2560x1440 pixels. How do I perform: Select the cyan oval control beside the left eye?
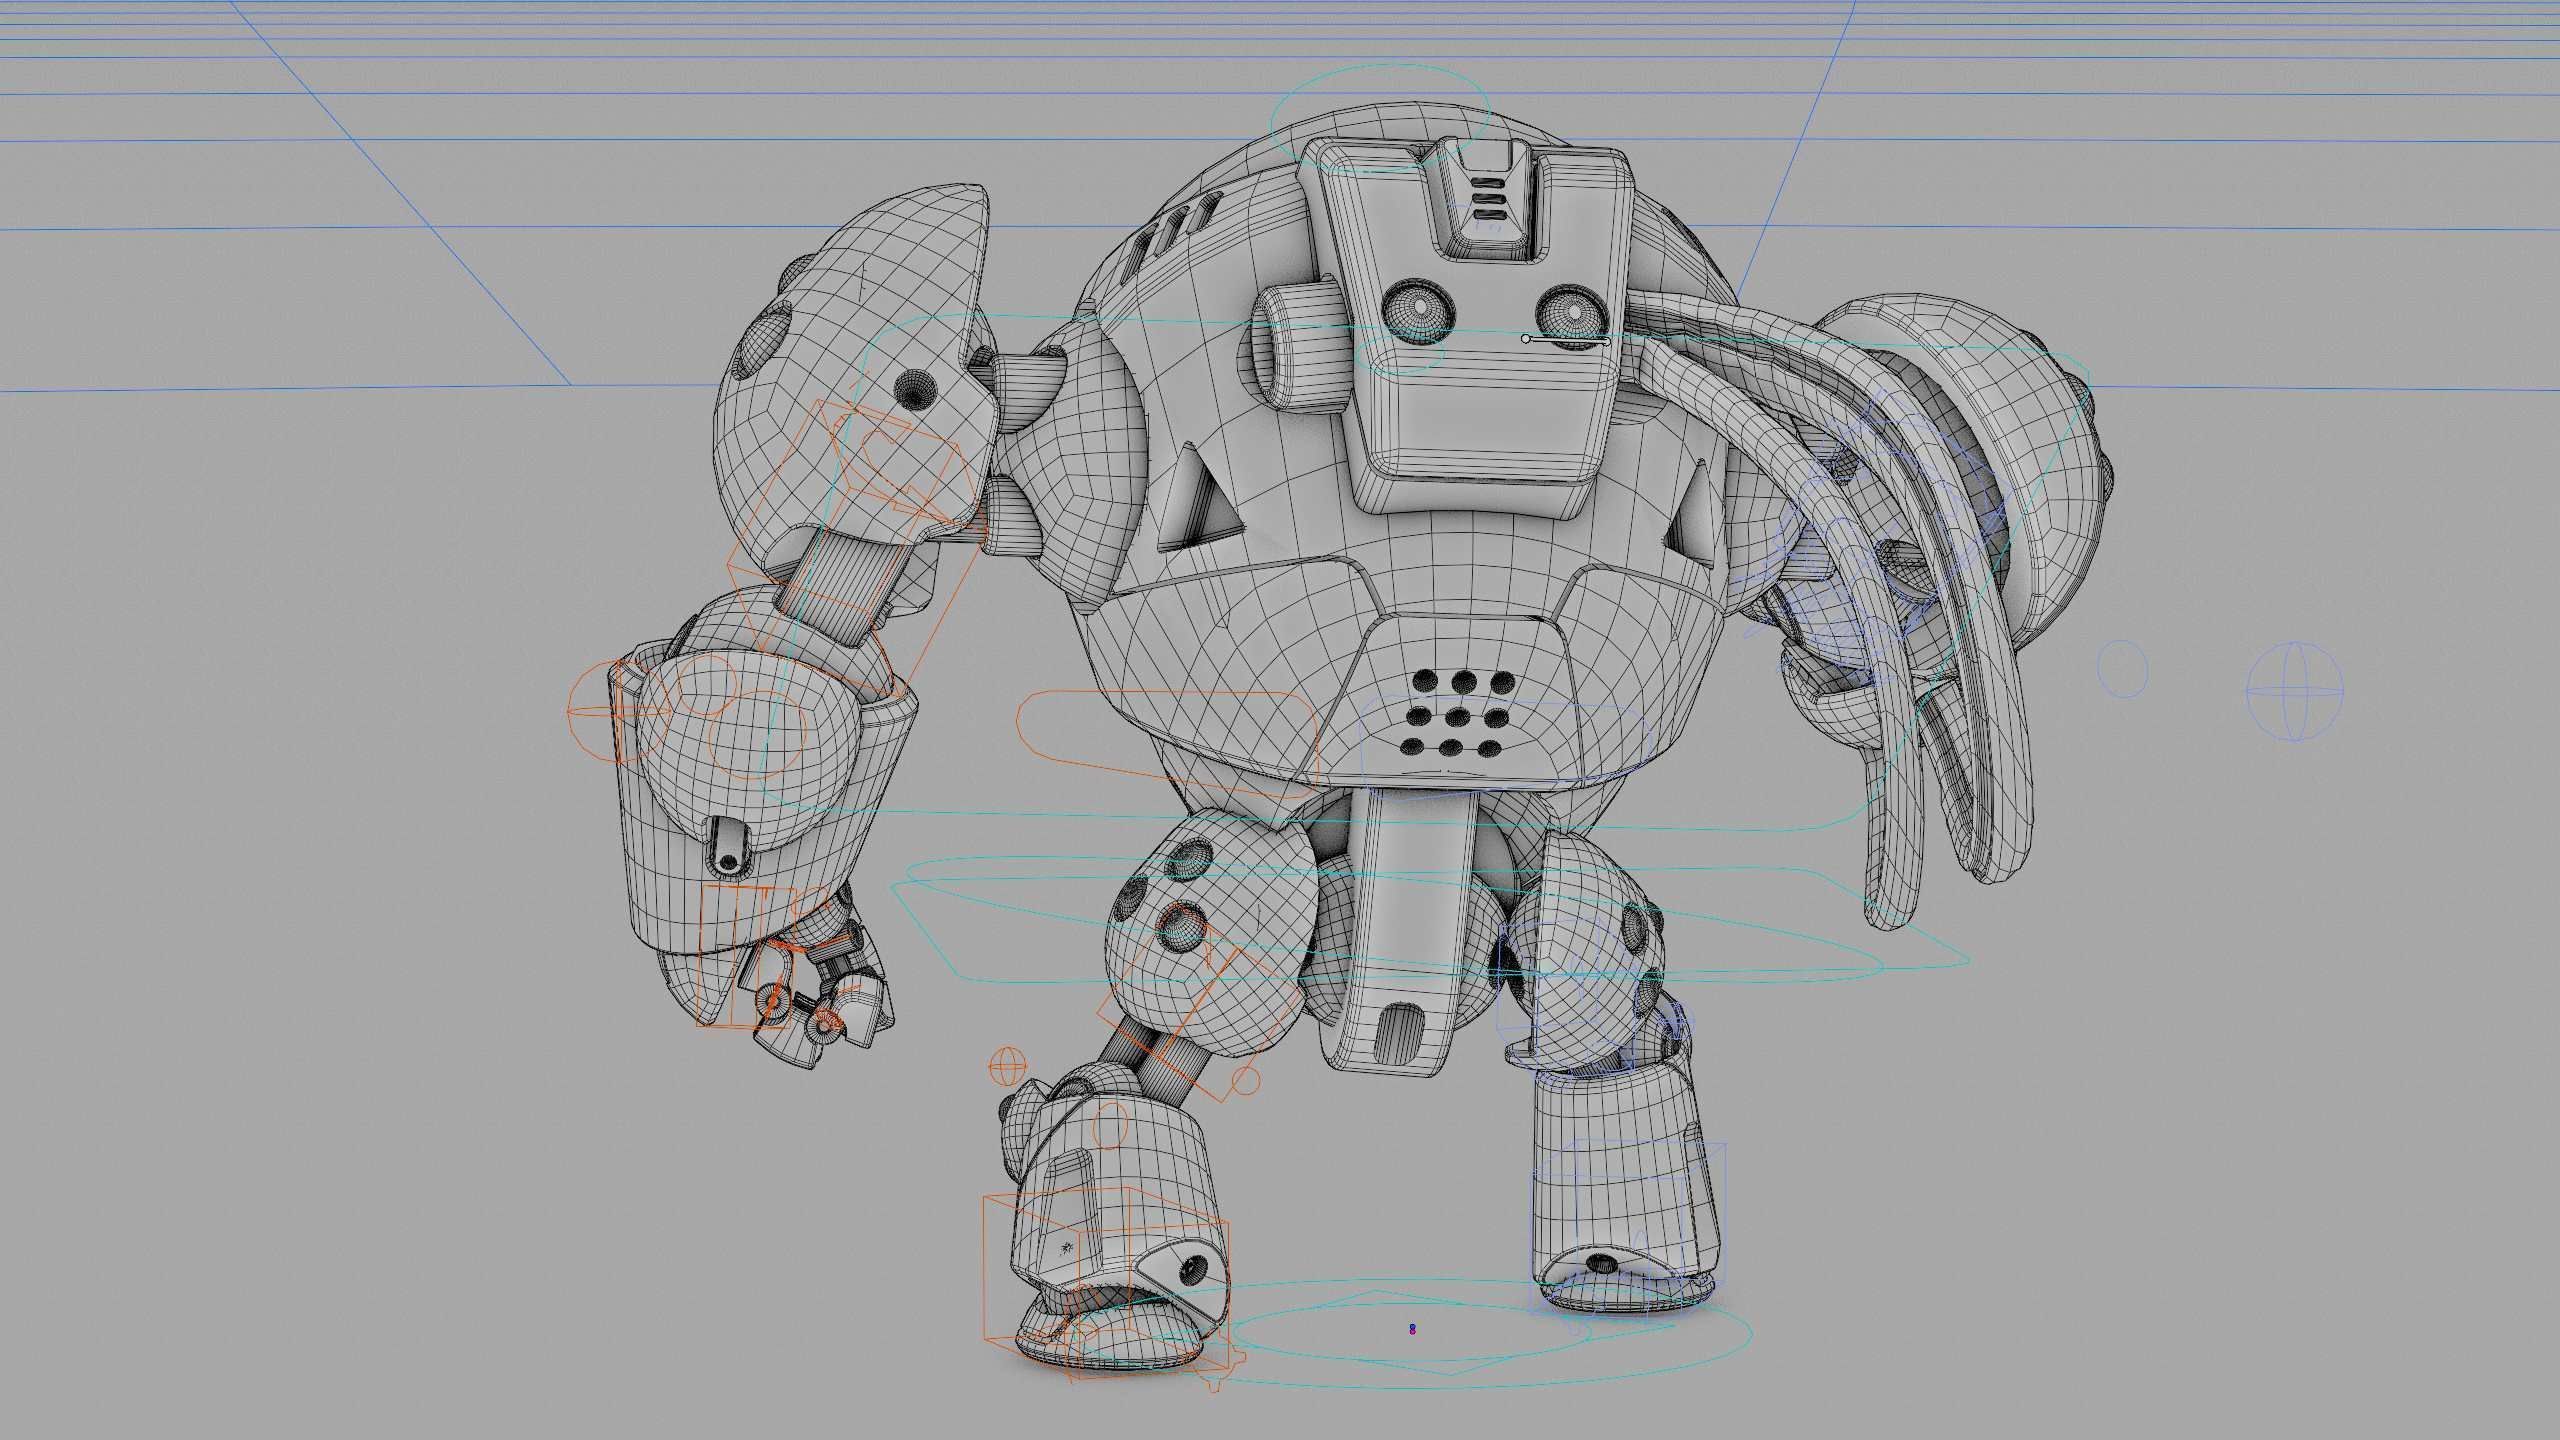1400,352
